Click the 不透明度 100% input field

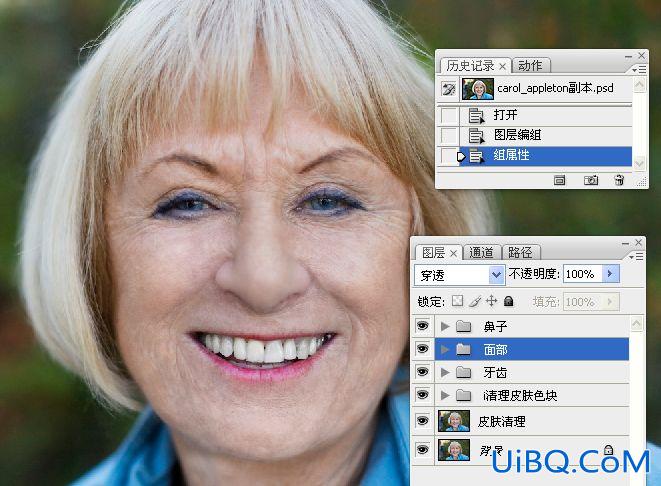tap(583, 274)
